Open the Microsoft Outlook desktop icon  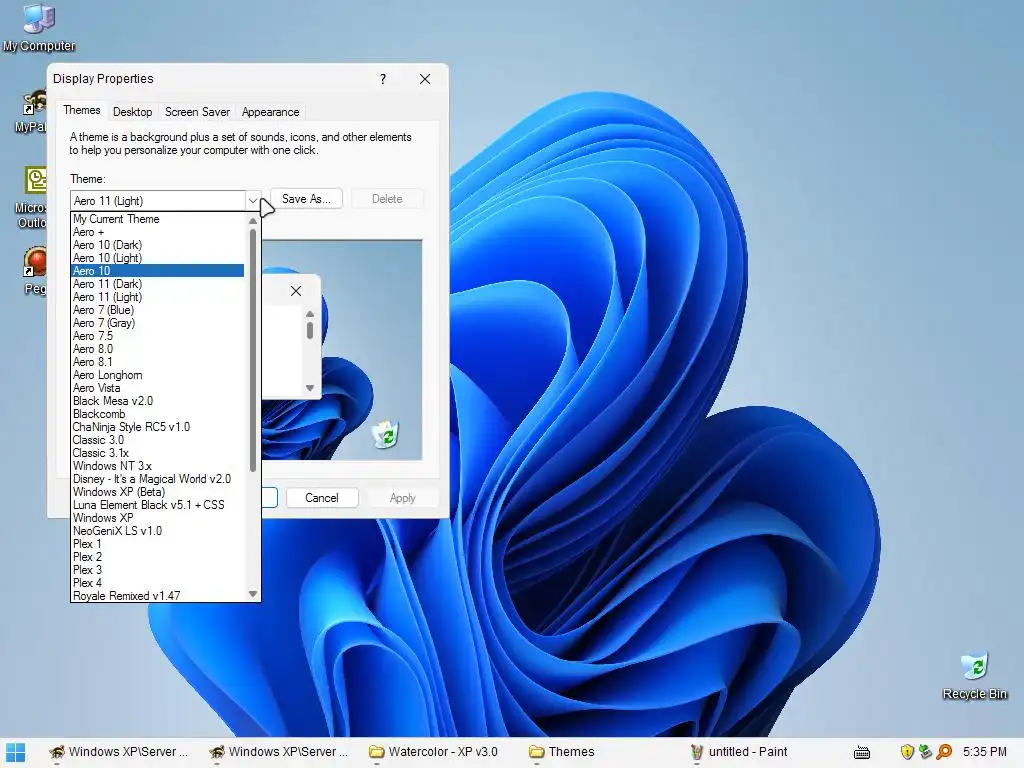click(x=31, y=197)
